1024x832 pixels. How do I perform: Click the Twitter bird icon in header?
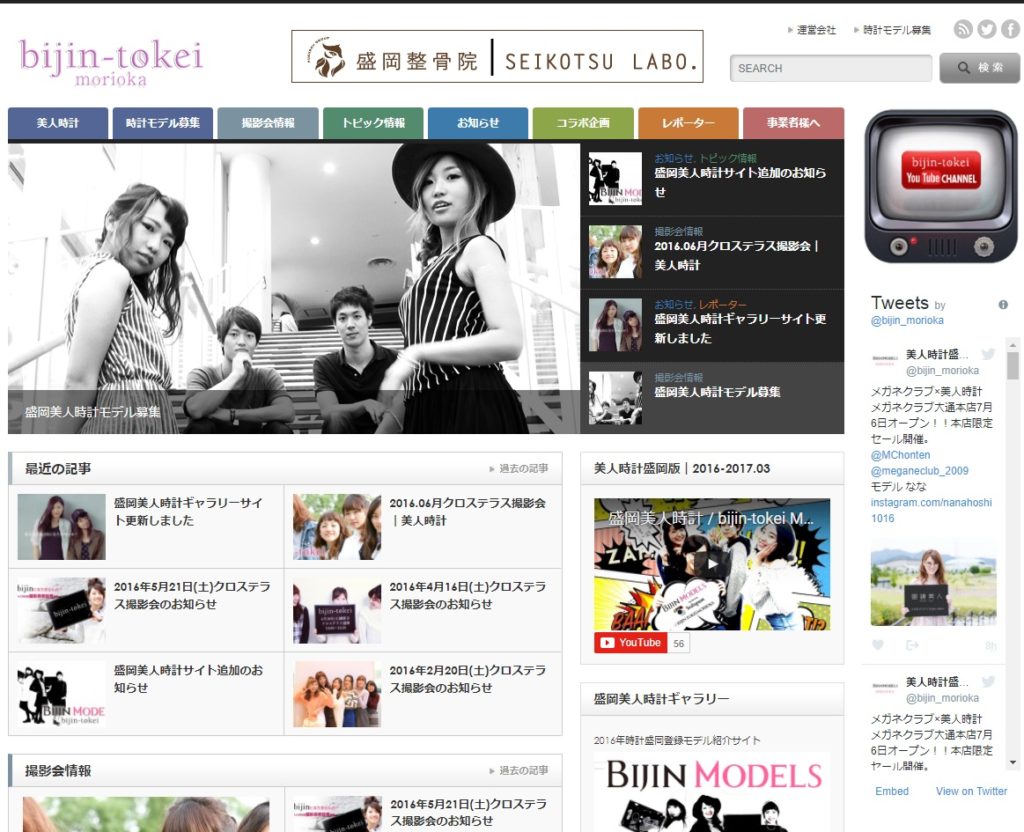pyautogui.click(x=986, y=30)
